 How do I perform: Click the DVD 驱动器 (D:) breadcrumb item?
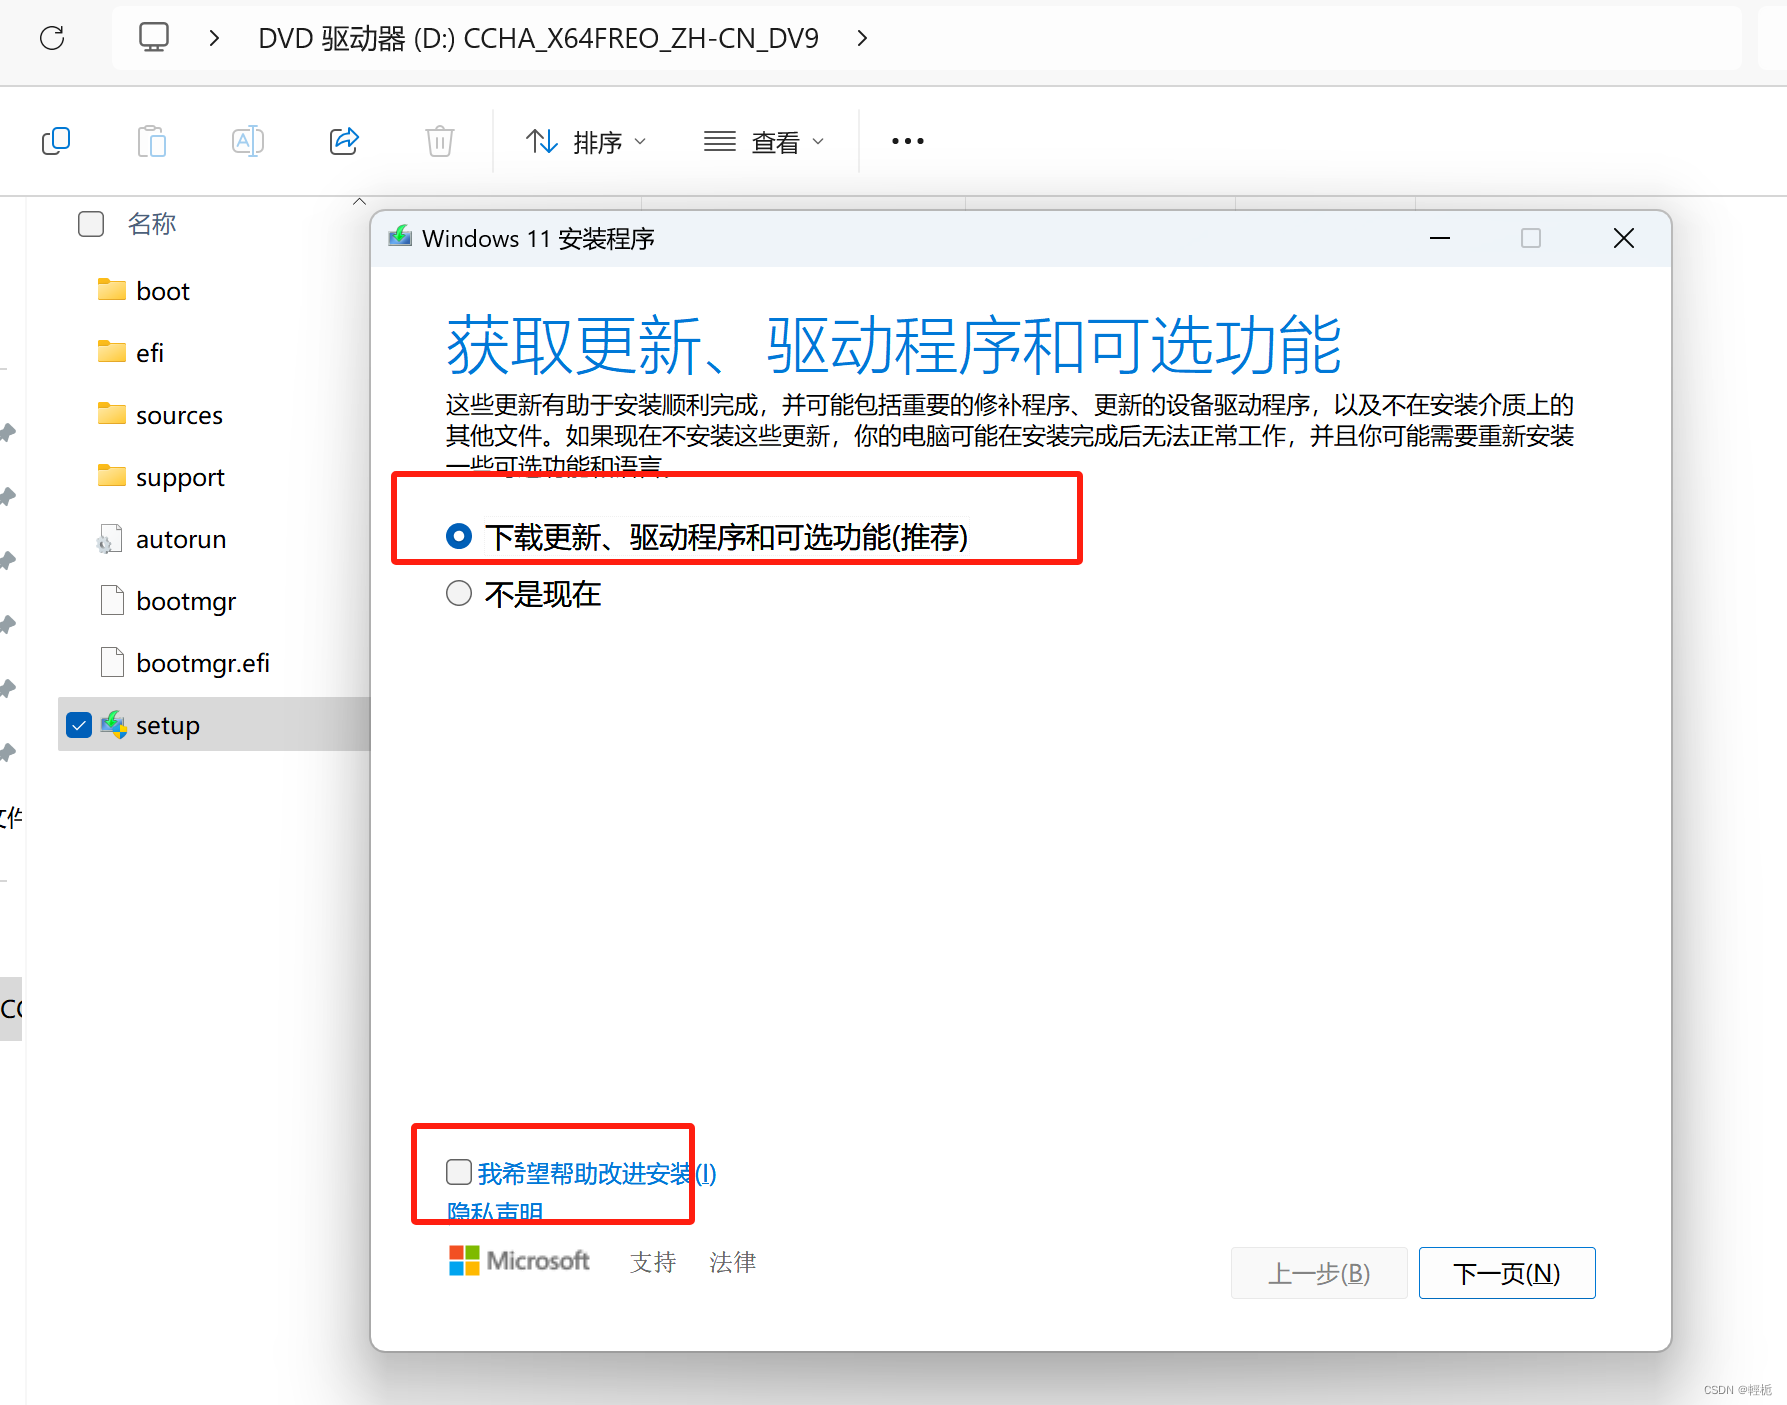coord(538,37)
